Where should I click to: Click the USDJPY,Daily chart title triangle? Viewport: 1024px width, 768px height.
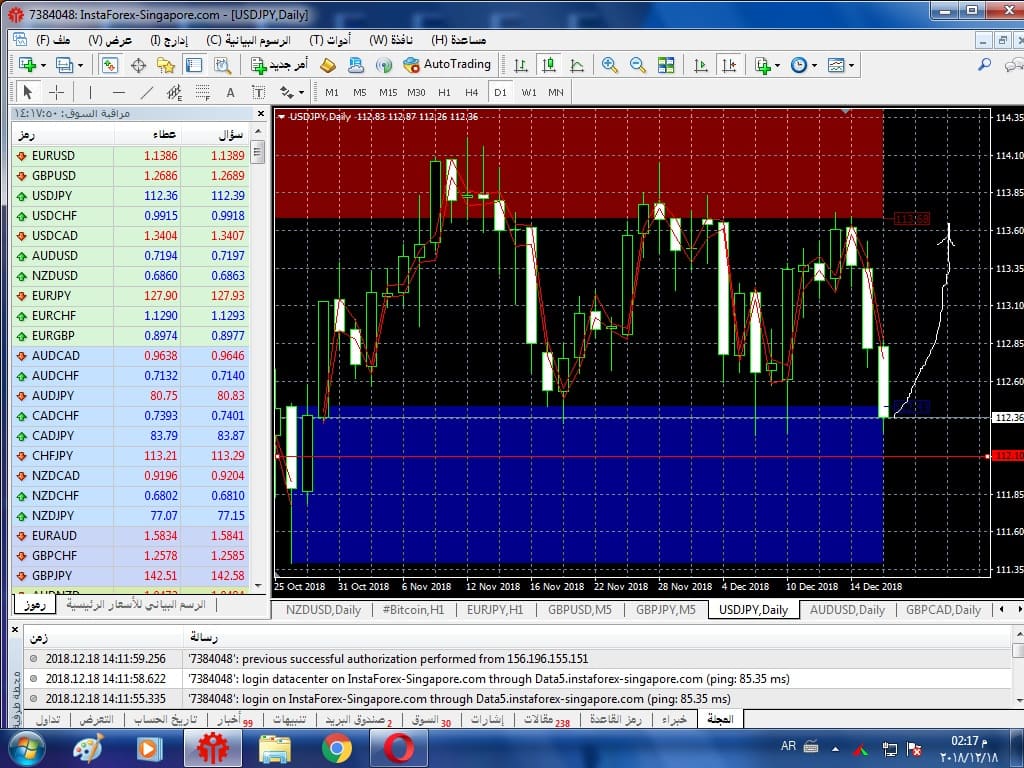[281, 117]
